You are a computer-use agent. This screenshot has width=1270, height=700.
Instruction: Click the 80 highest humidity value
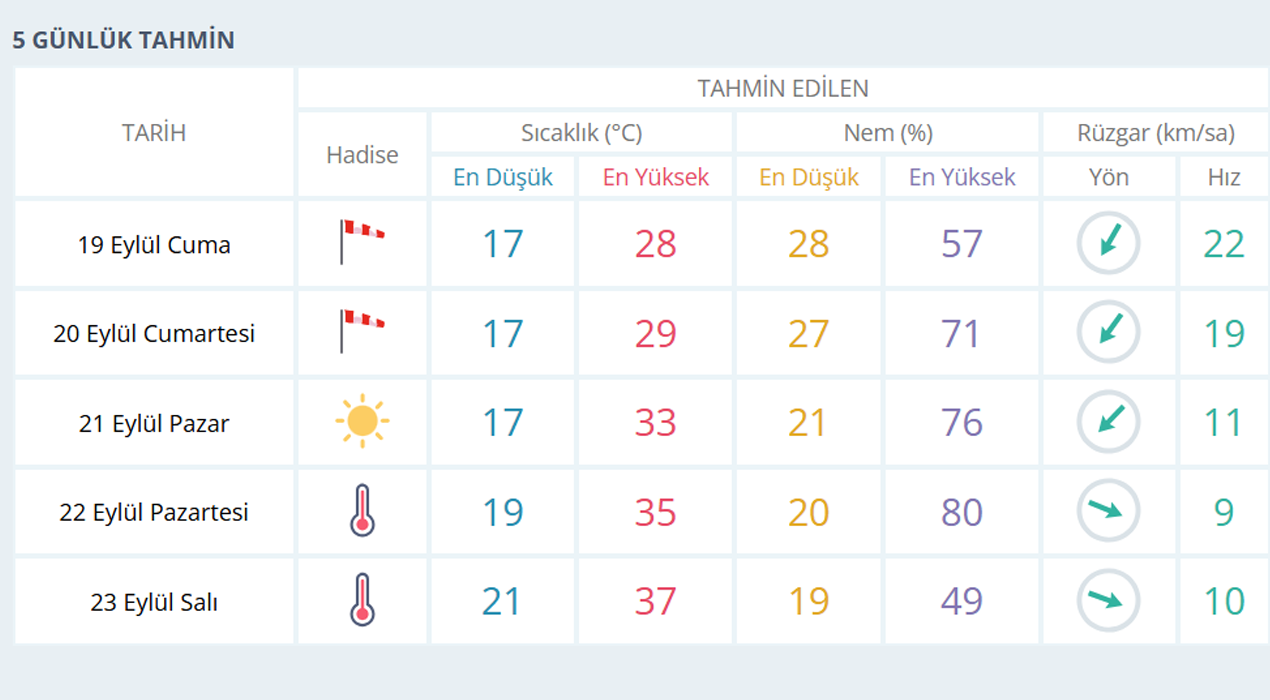coord(962,512)
